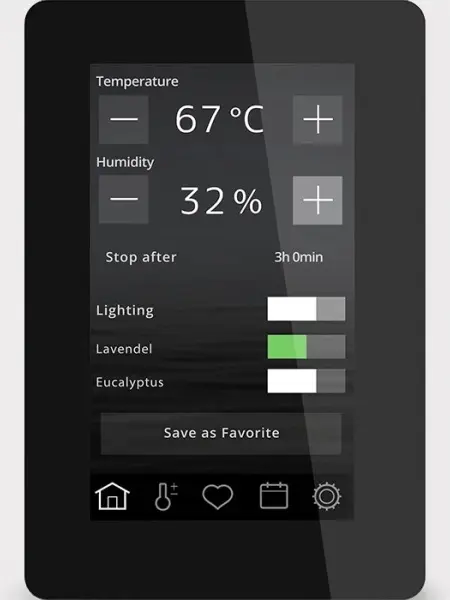Click the Humidity heading text
The height and width of the screenshot is (600, 450).
125,162
